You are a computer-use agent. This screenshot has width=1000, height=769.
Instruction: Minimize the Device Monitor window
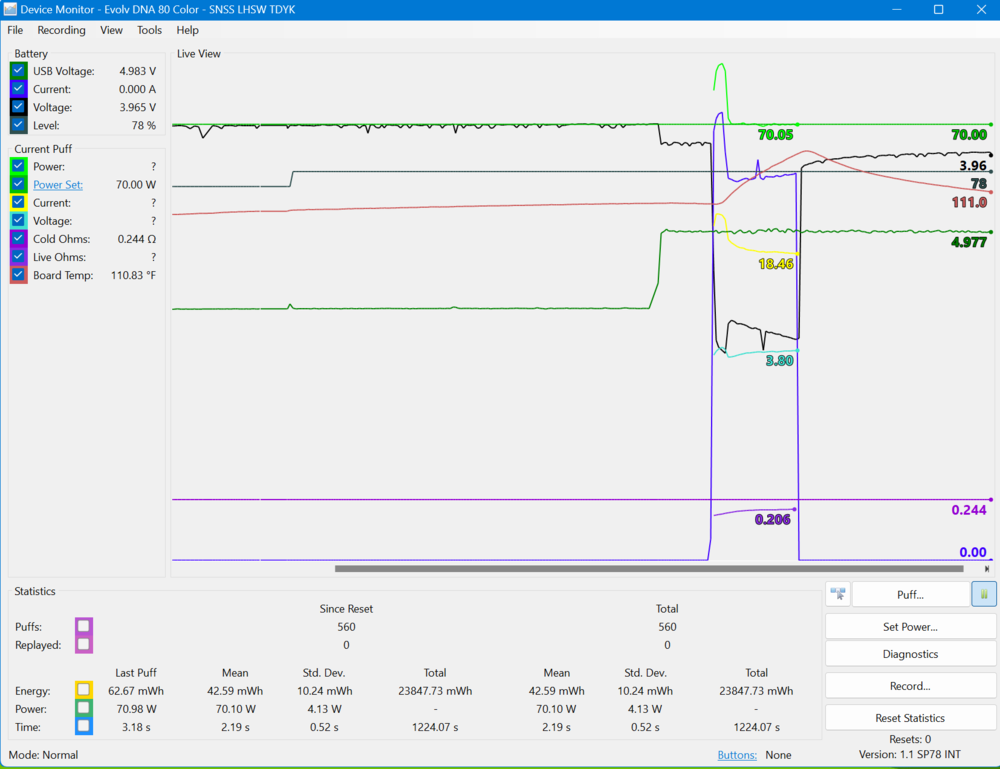point(897,10)
